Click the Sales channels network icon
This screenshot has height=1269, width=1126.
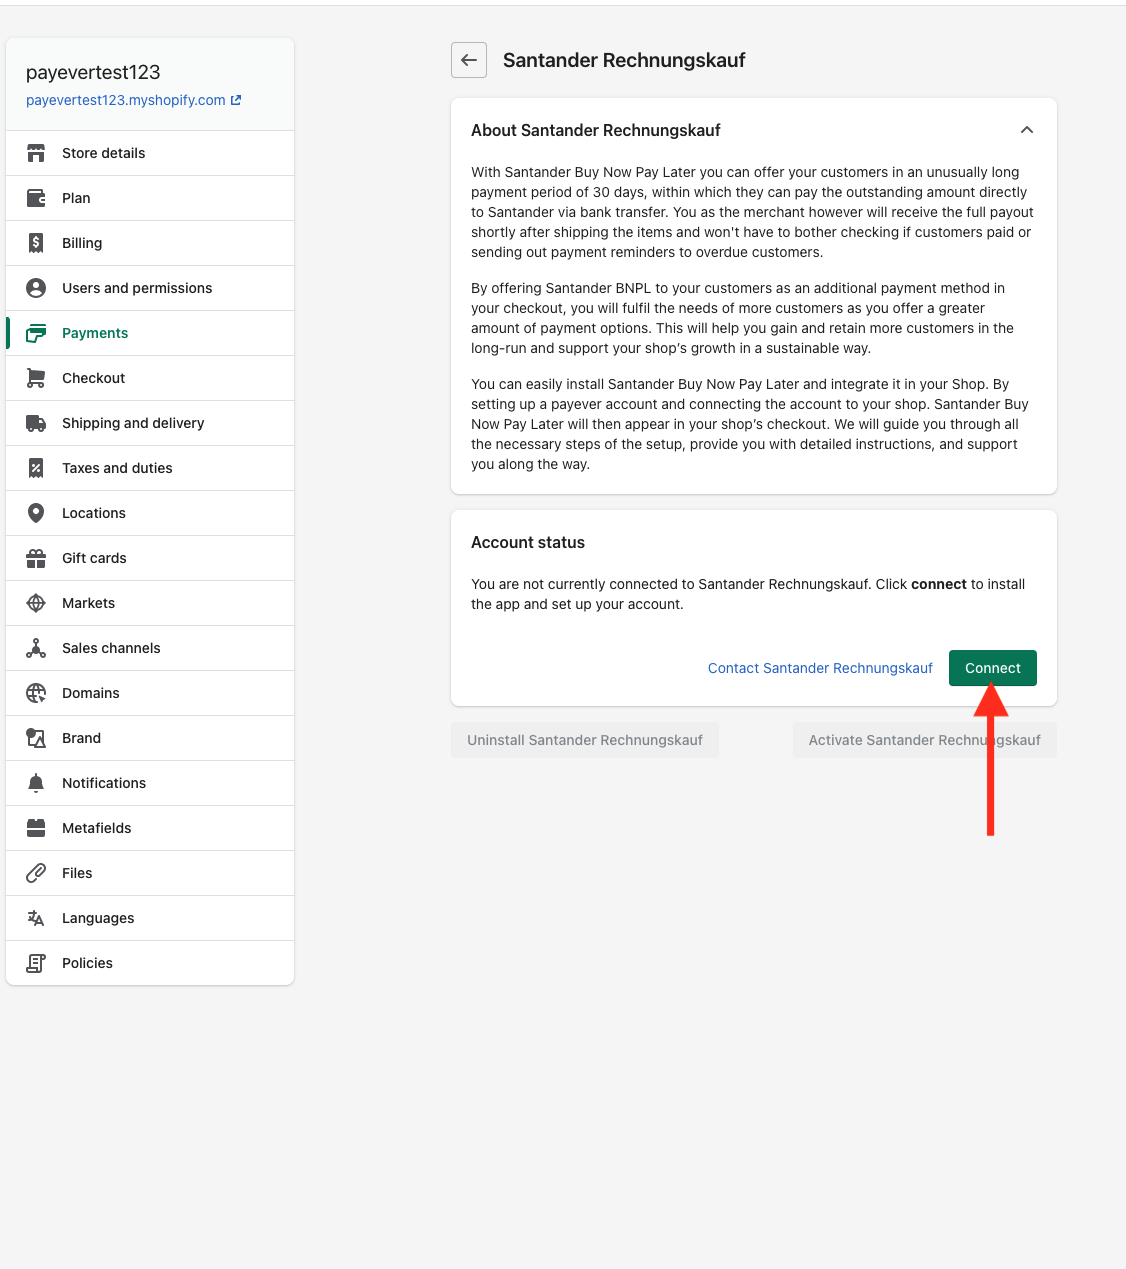(36, 648)
